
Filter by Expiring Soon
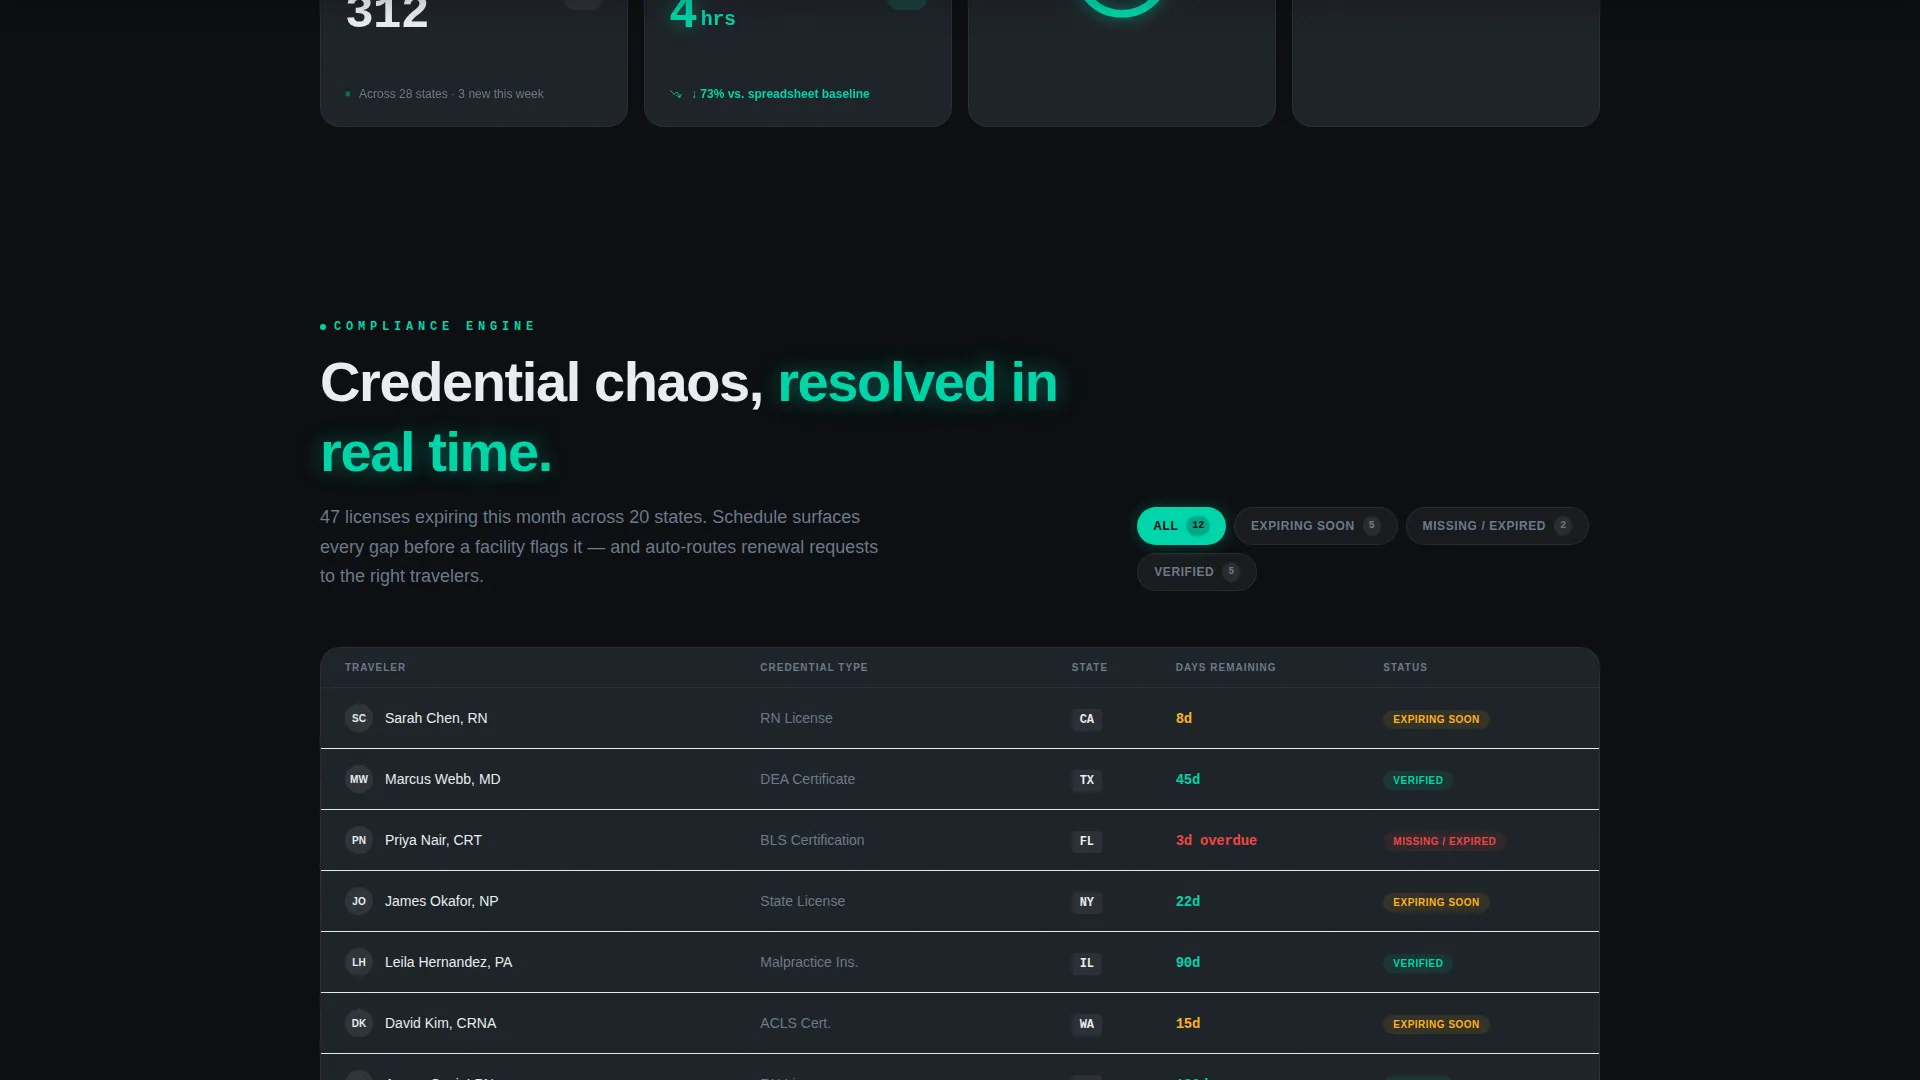(1315, 526)
